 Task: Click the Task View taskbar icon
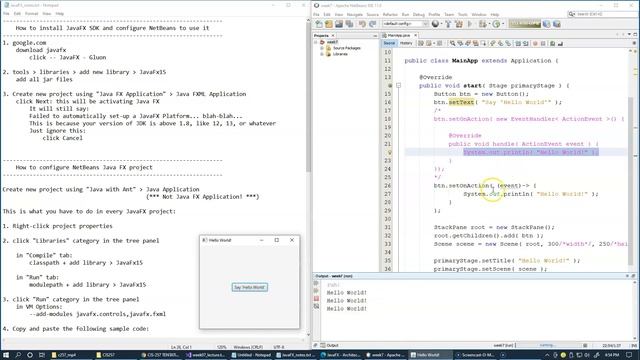pos(42,355)
